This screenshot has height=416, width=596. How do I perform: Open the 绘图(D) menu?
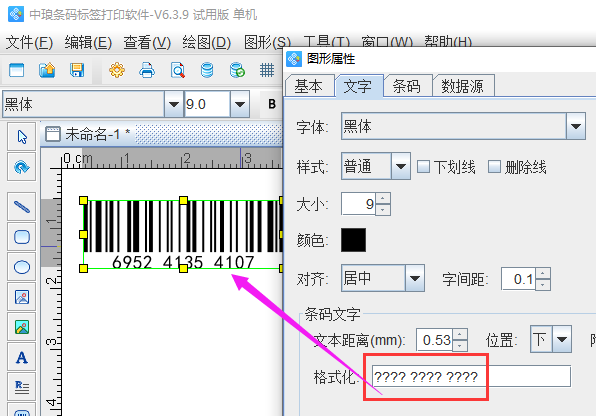(x=207, y=42)
